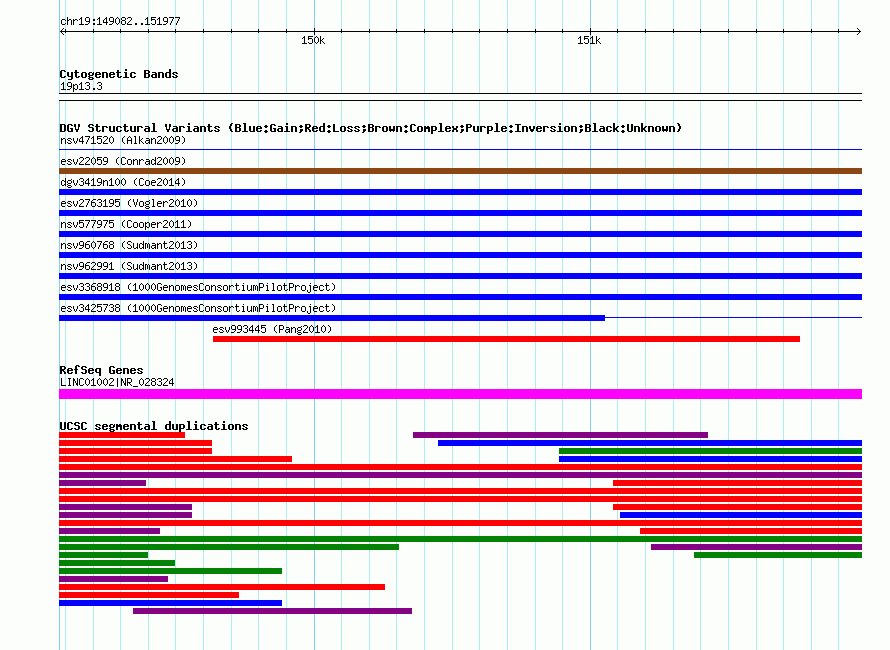This screenshot has width=890, height=650.
Task: Click the ruler's left arrow end
Action: (62, 32)
